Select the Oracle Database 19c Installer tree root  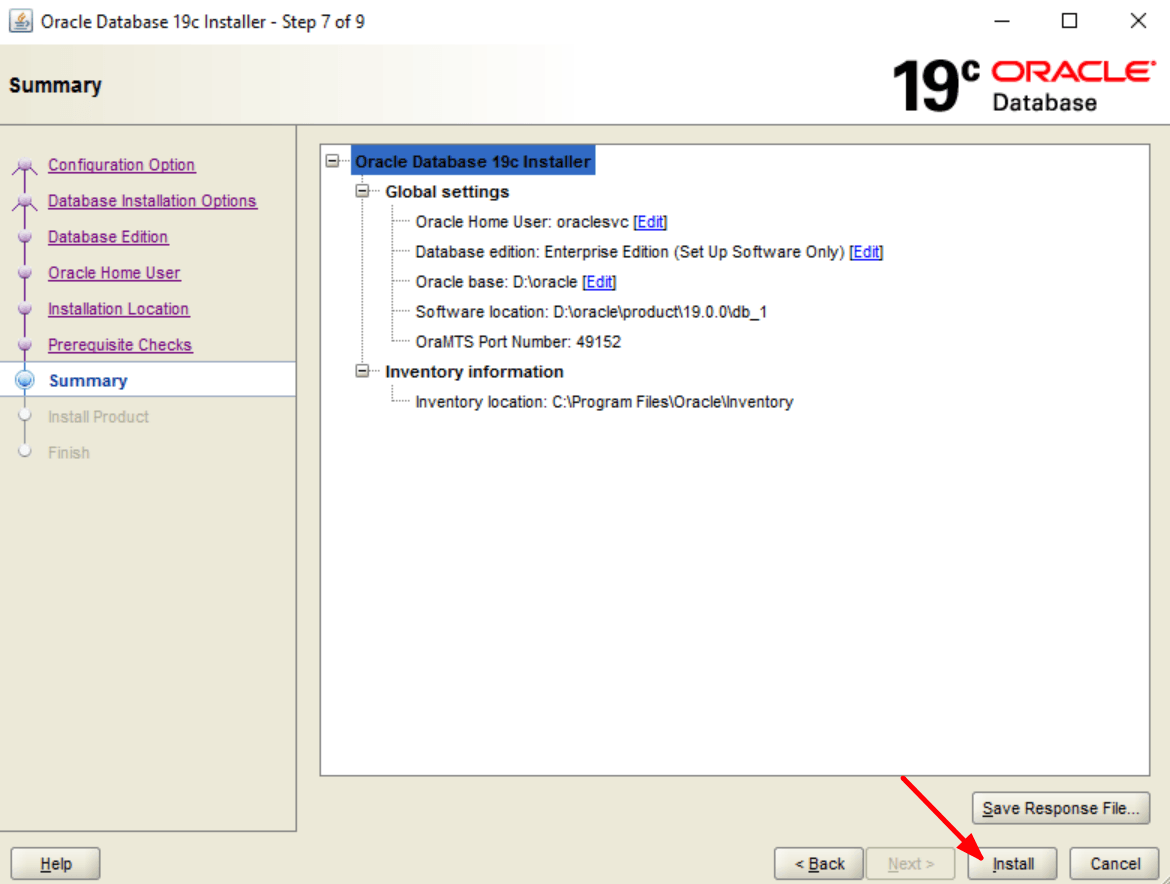click(x=473, y=161)
